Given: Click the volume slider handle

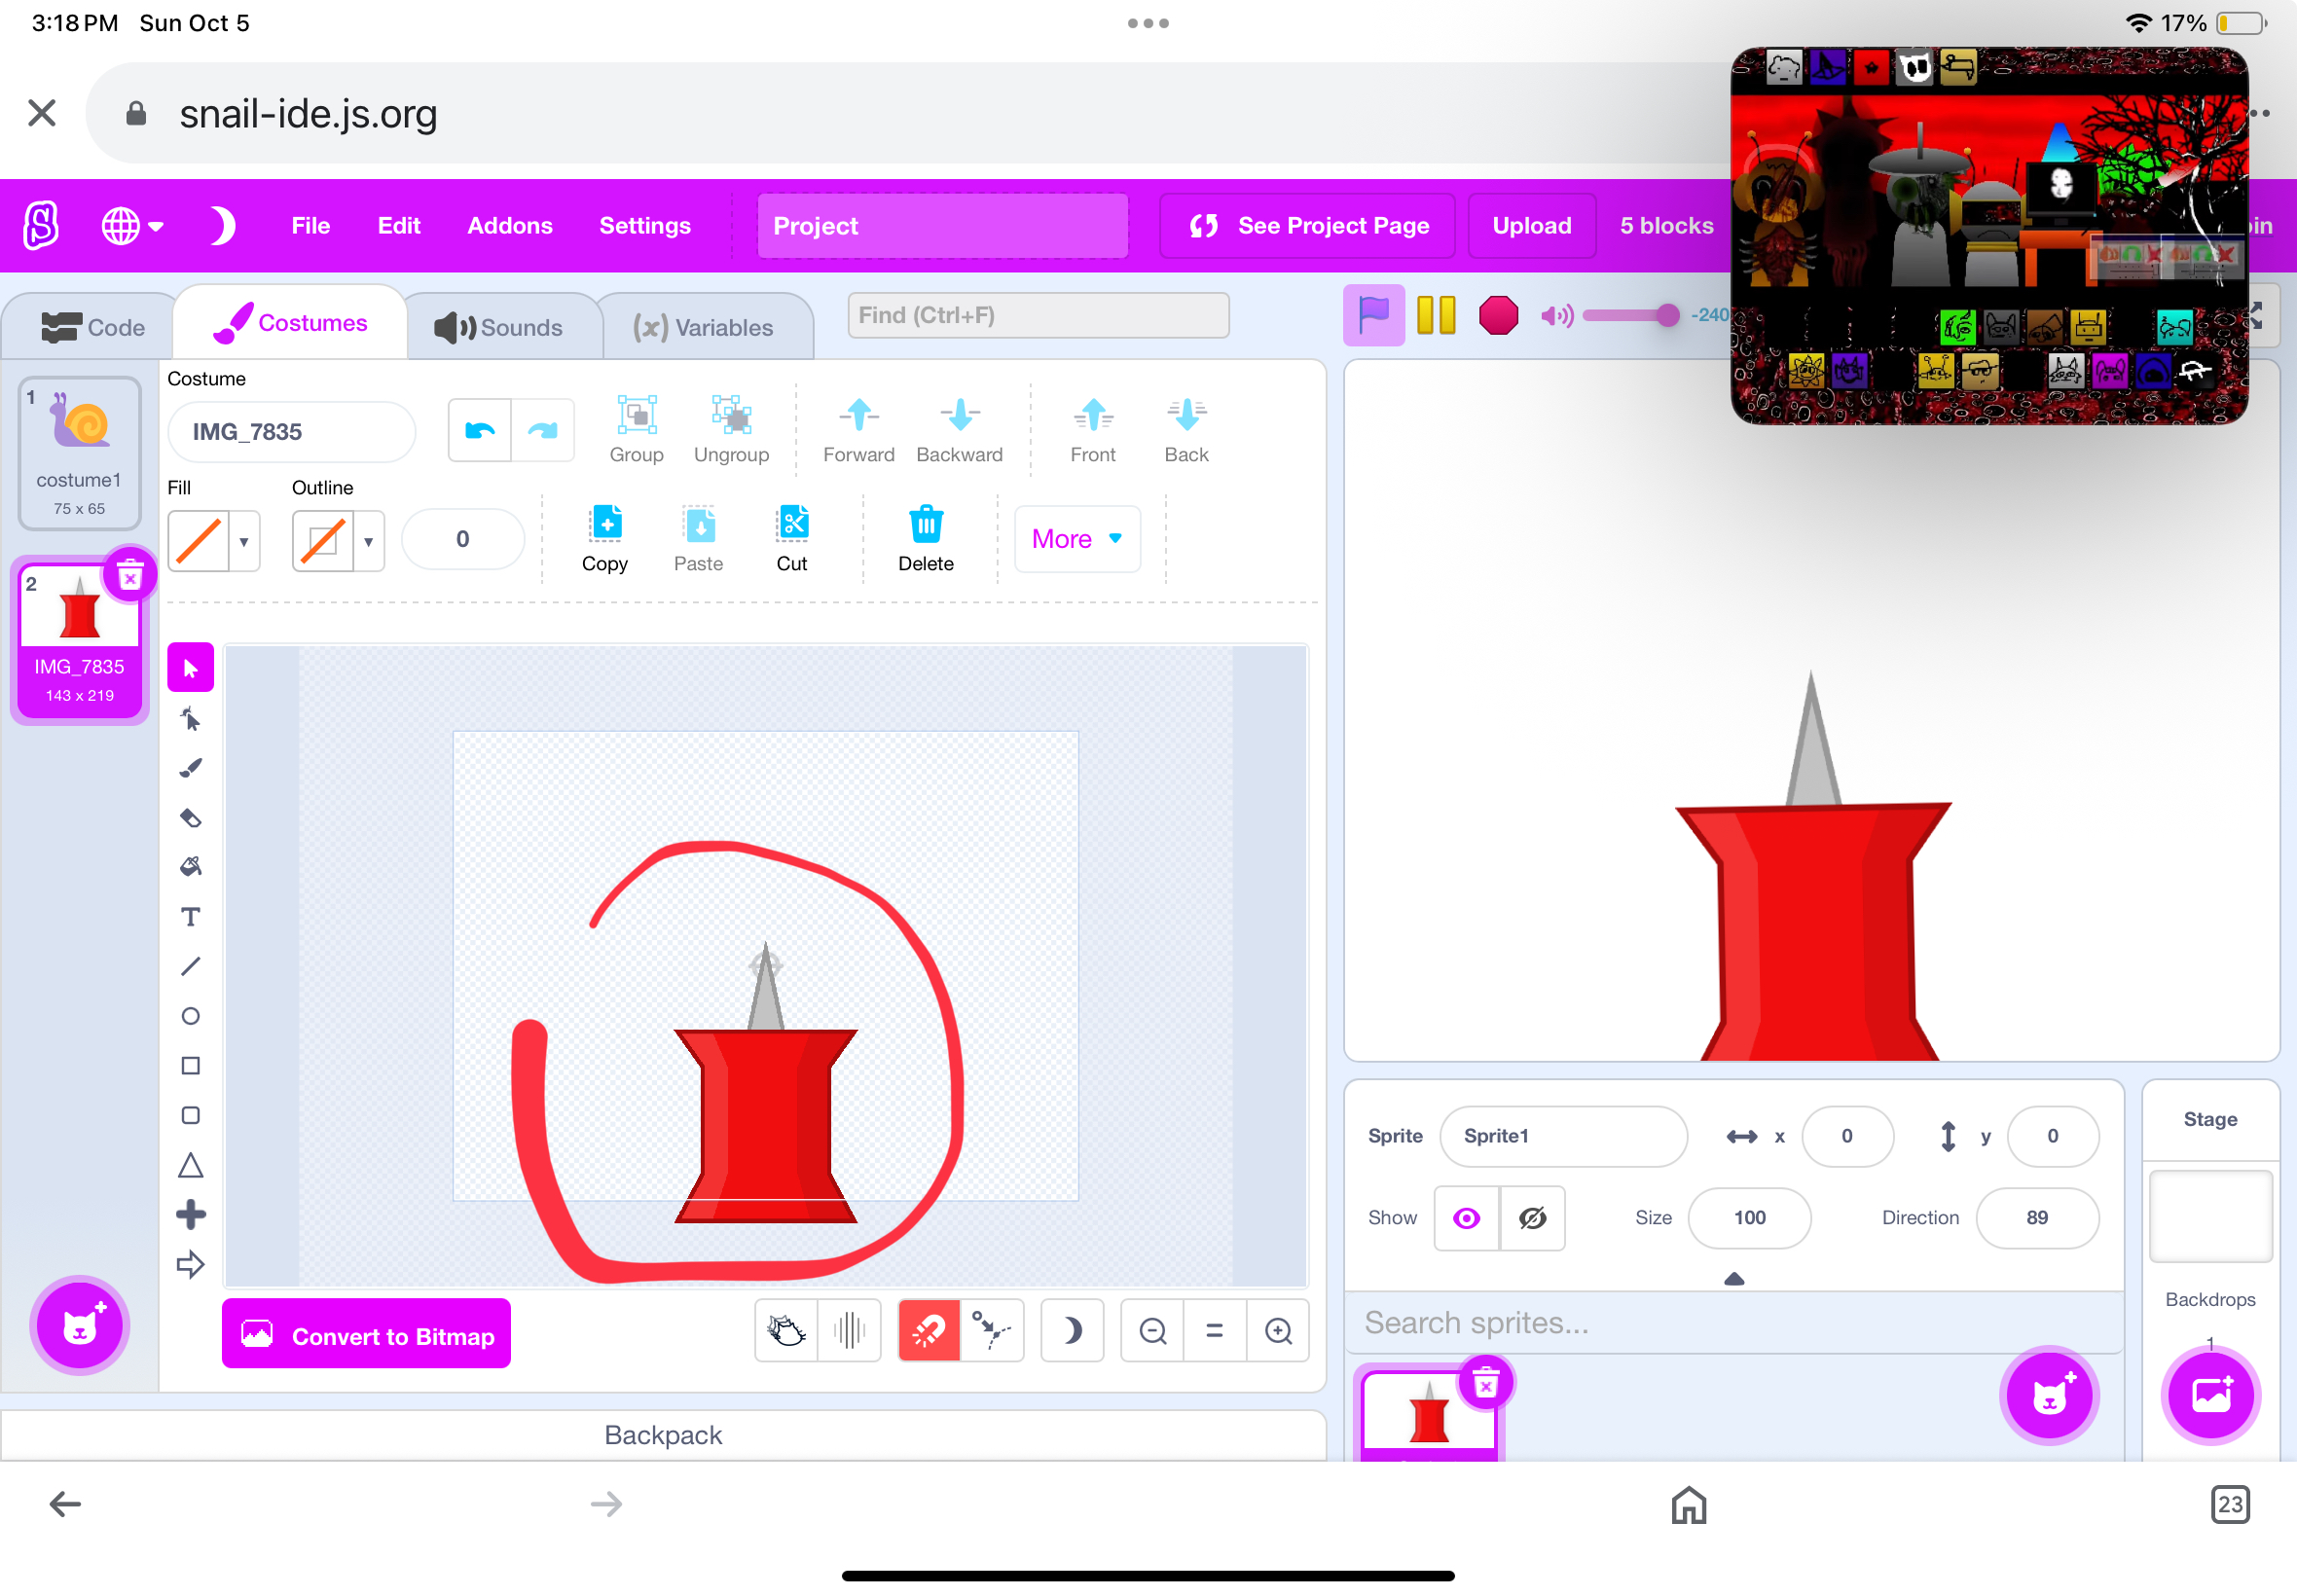Looking at the screenshot, I should click(1667, 316).
